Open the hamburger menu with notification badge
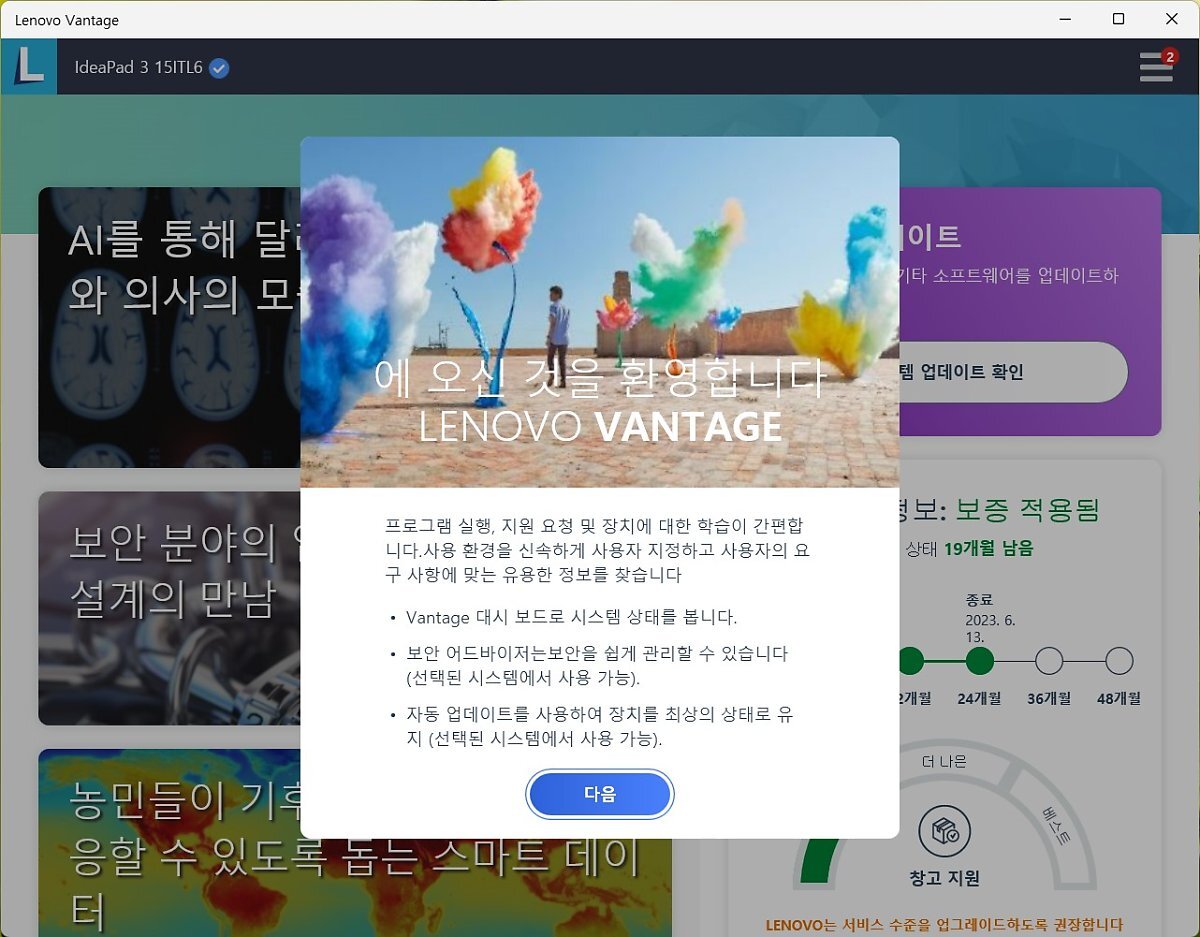Viewport: 1200px width, 937px height. point(1157,66)
